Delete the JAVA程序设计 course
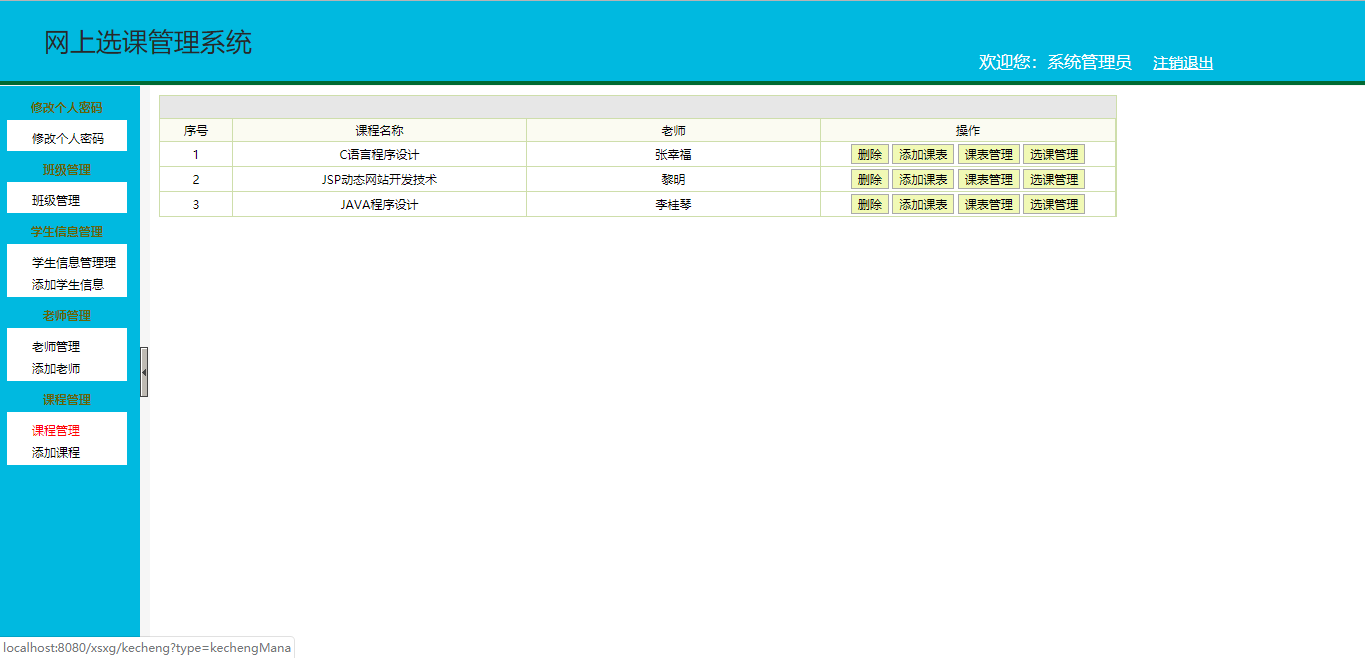The height and width of the screenshot is (658, 1365). coord(870,204)
